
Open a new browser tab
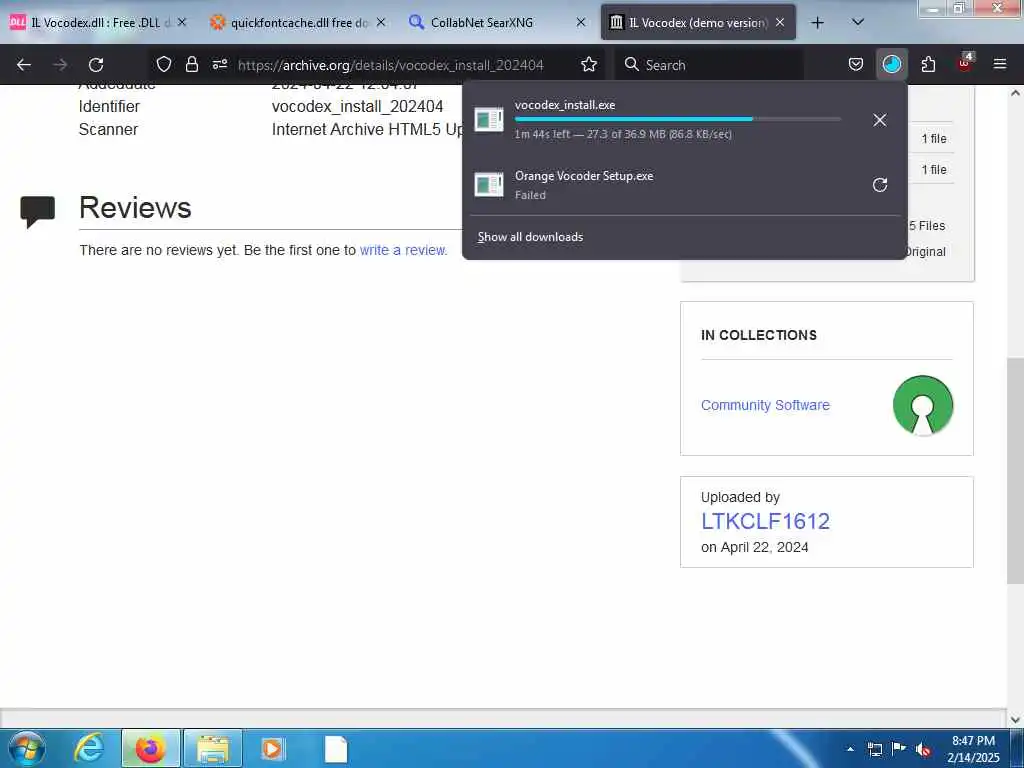tap(817, 22)
